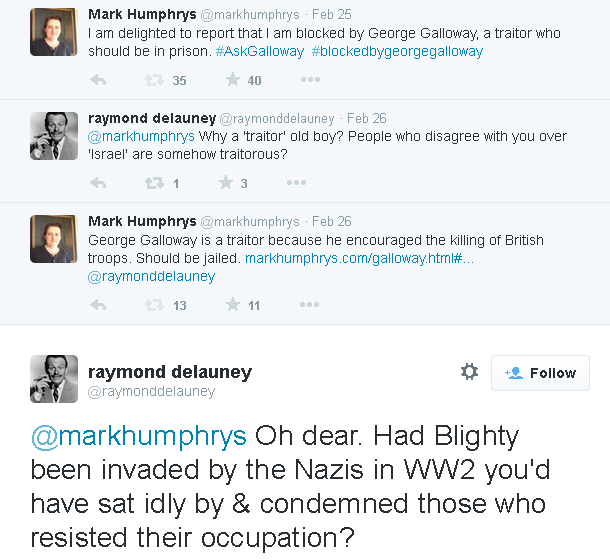This screenshot has height=560, width=610.
Task: Click @markhumphrys mention in the main tweet
Action: click(139, 437)
